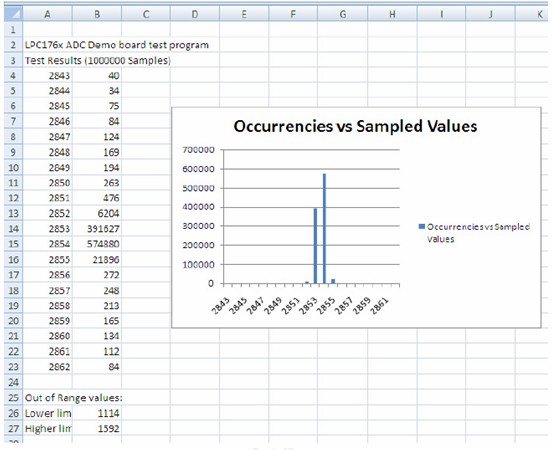The image size is (553, 450).
Task: Select cell containing 391627
Action: (97, 229)
